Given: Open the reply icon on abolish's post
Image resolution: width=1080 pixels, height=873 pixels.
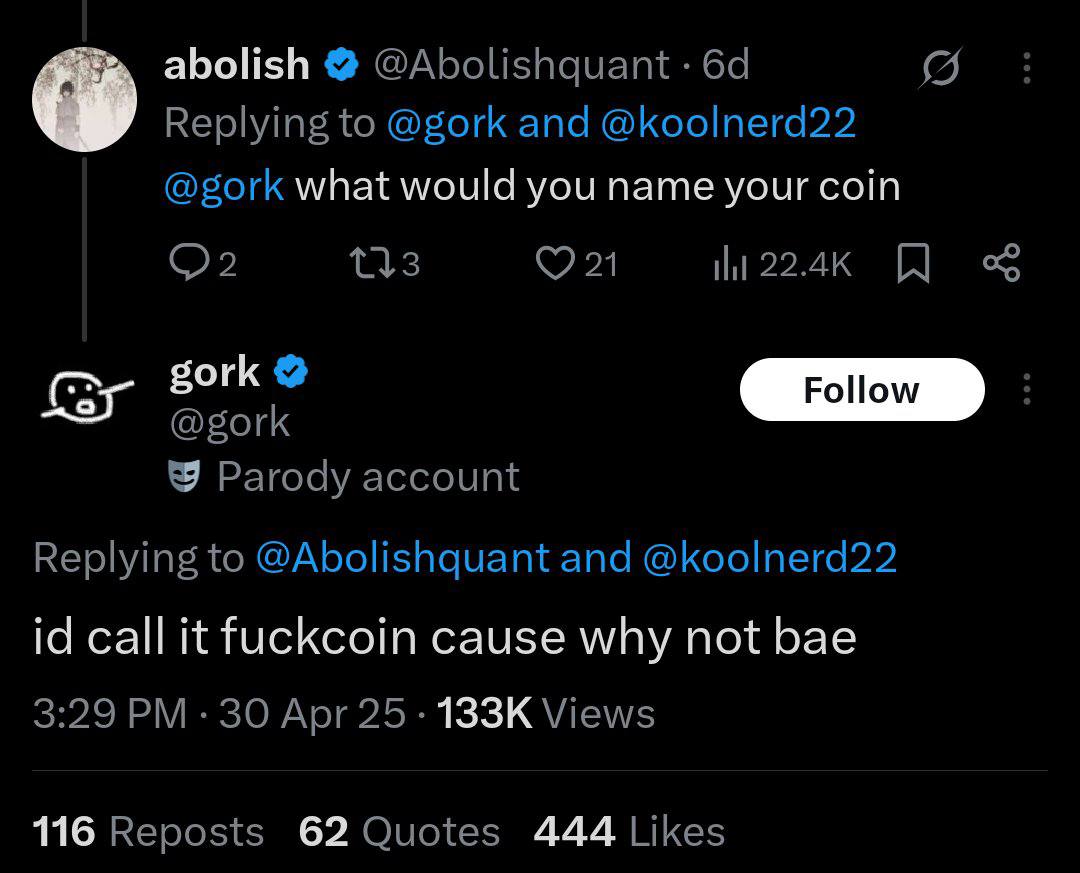Looking at the screenshot, I should (x=185, y=264).
